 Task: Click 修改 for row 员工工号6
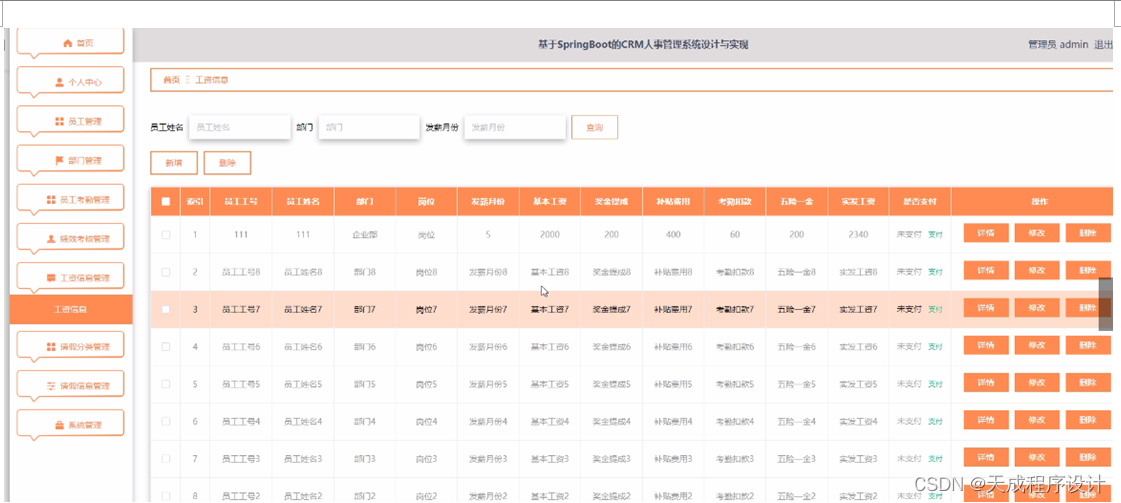(x=1037, y=345)
